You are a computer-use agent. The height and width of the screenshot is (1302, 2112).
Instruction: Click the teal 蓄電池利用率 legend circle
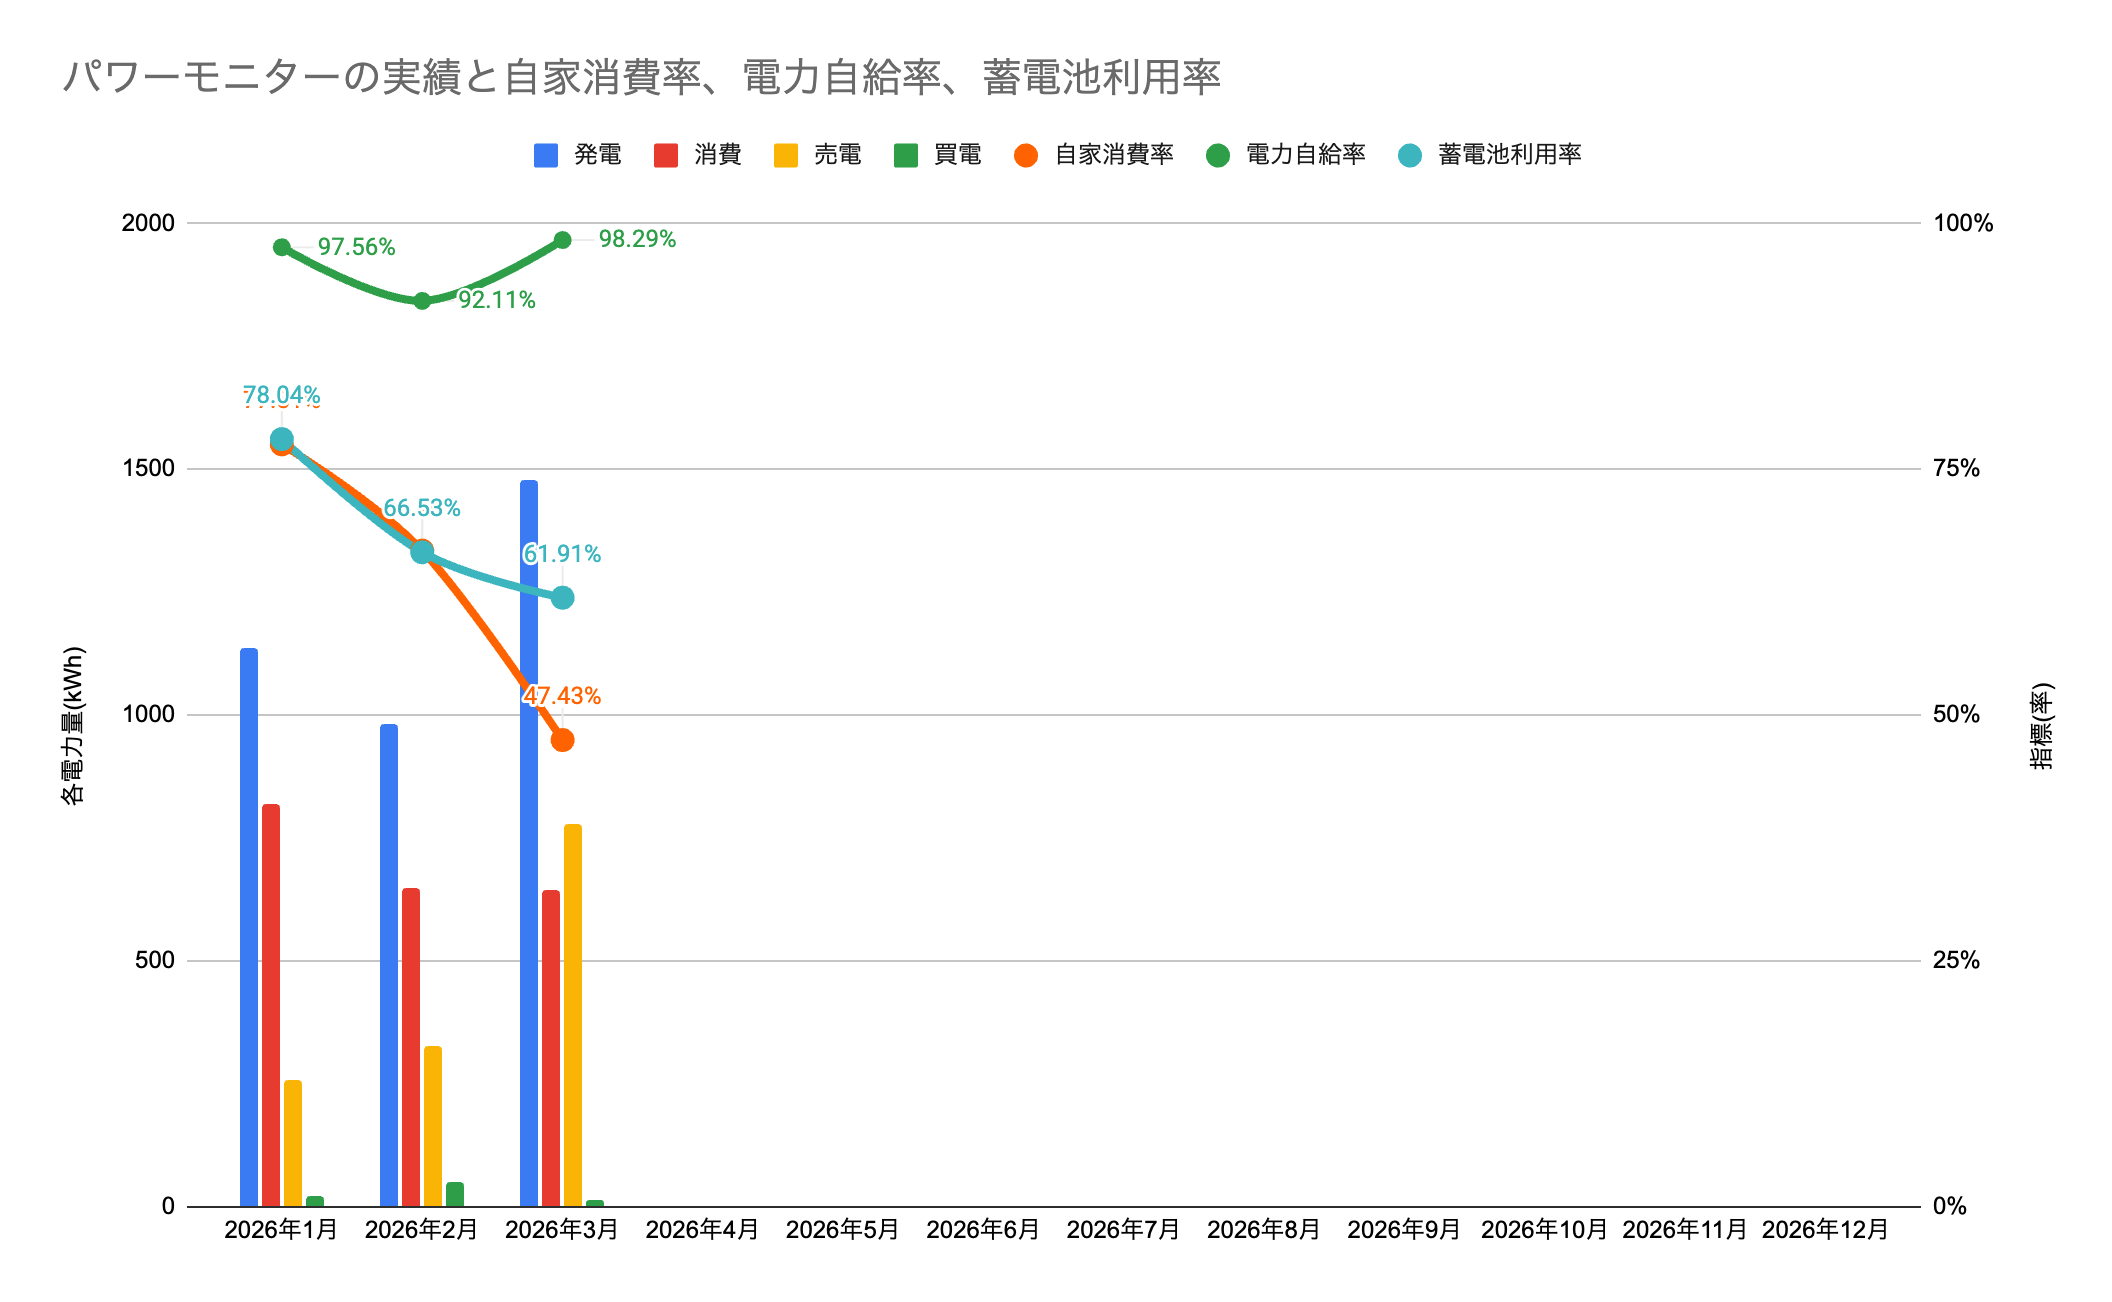tap(1409, 156)
